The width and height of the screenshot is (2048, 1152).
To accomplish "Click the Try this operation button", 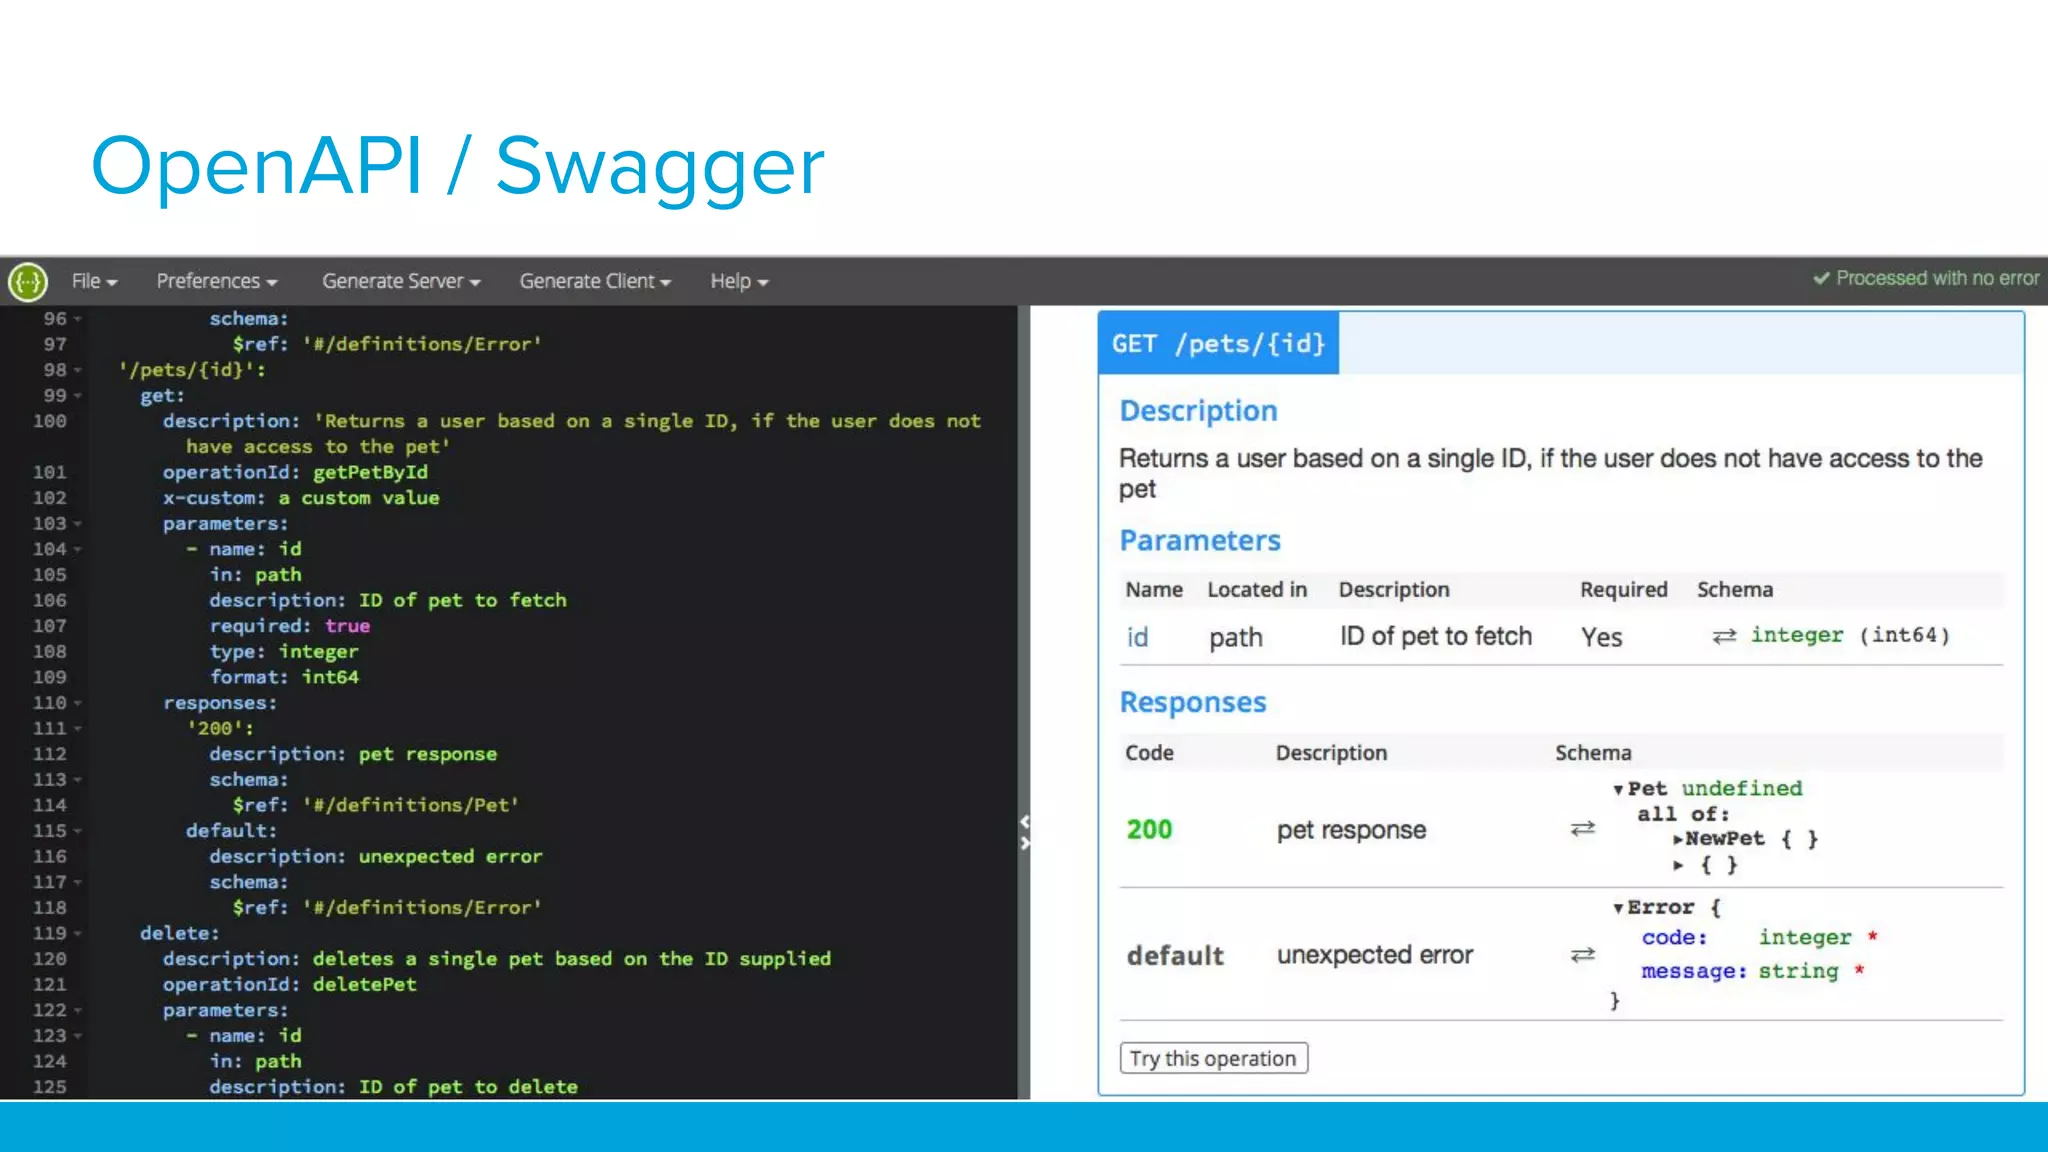I will pos(1213,1058).
